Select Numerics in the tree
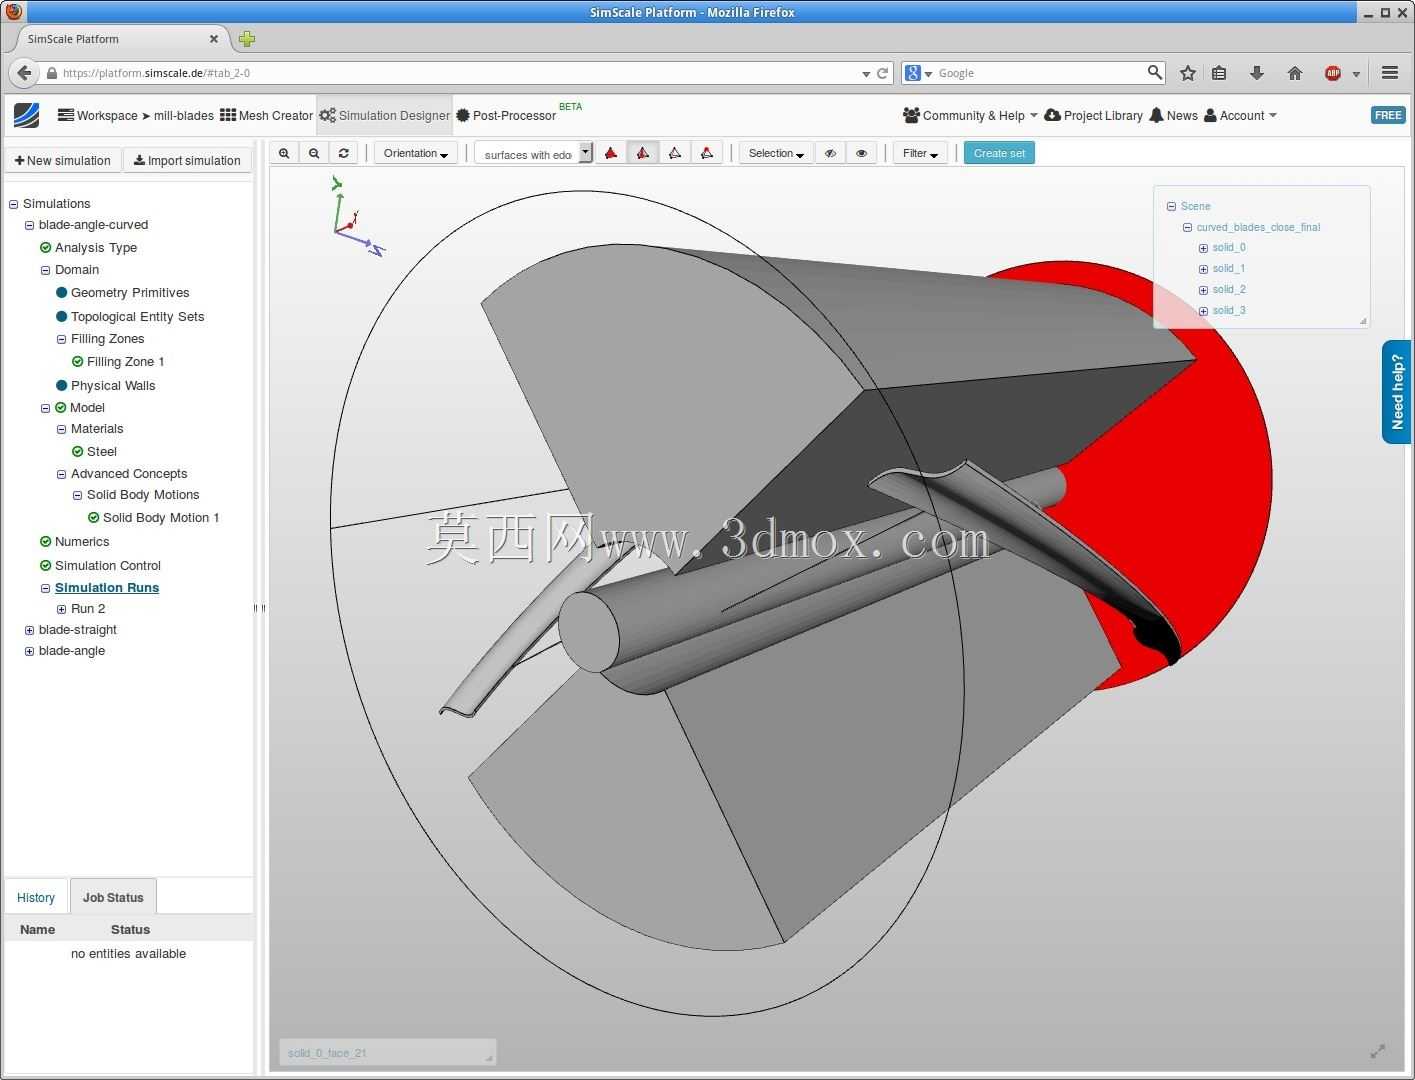This screenshot has width=1415, height=1080. point(82,542)
